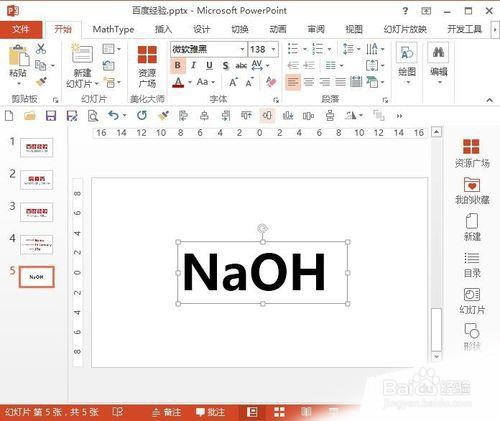Click the Cut scissors icon
500x421 pixels.
point(41,49)
